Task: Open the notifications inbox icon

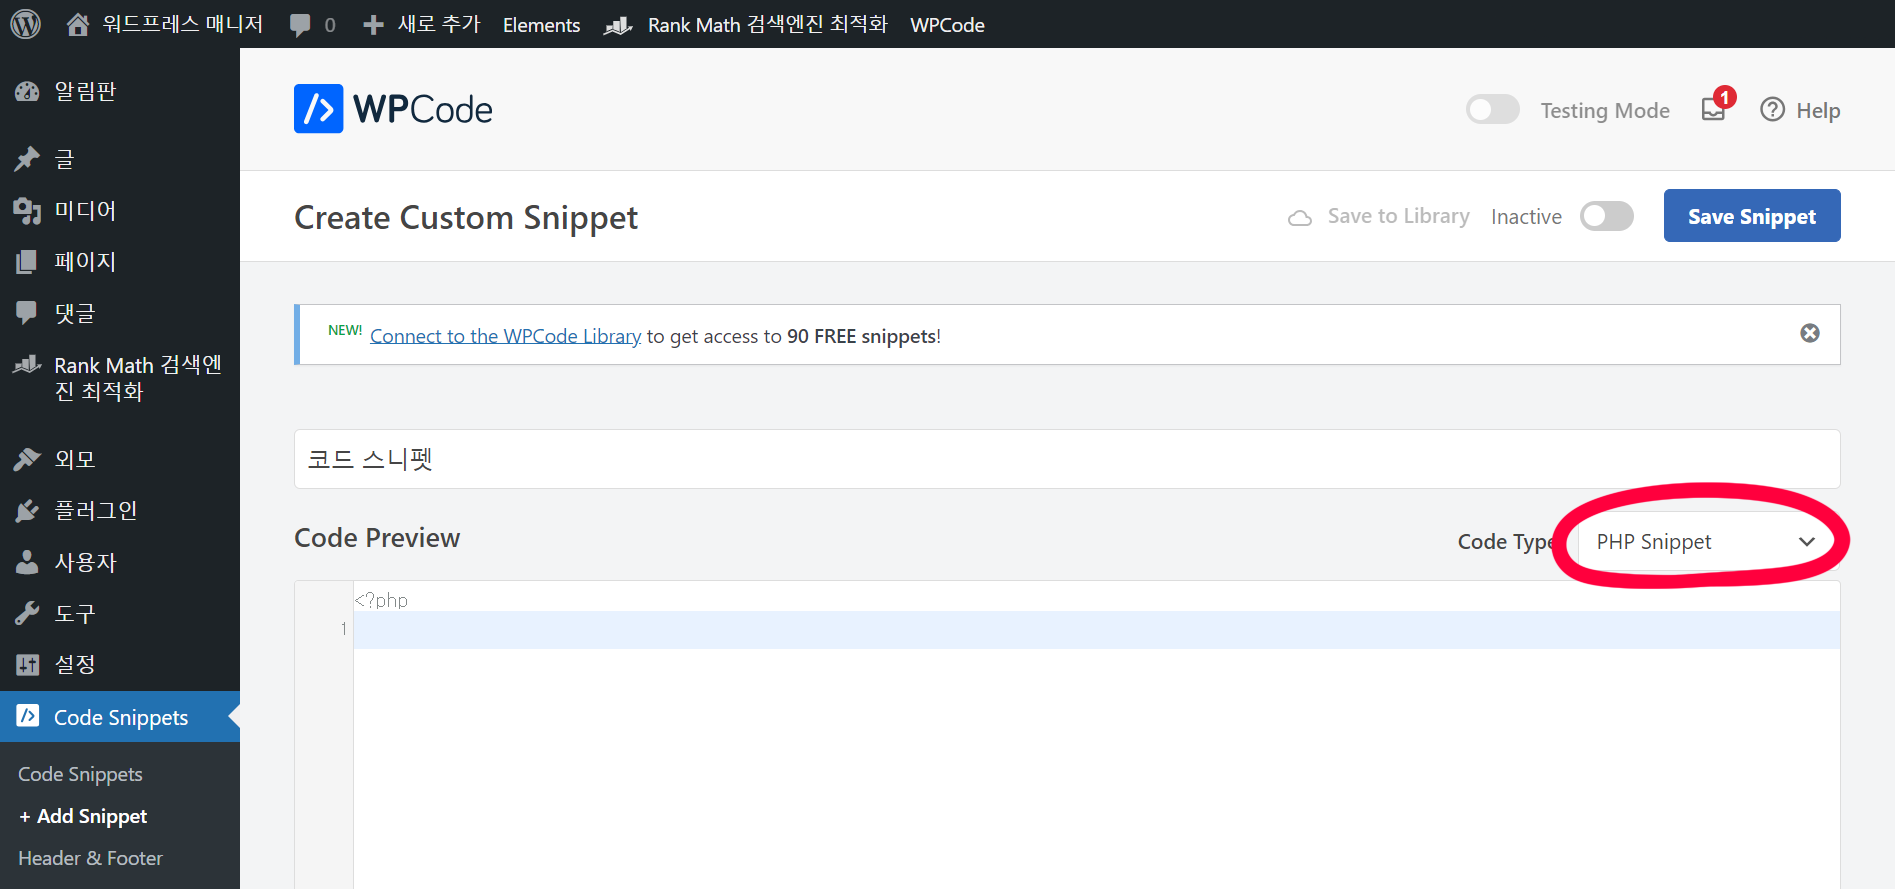Action: [1714, 109]
